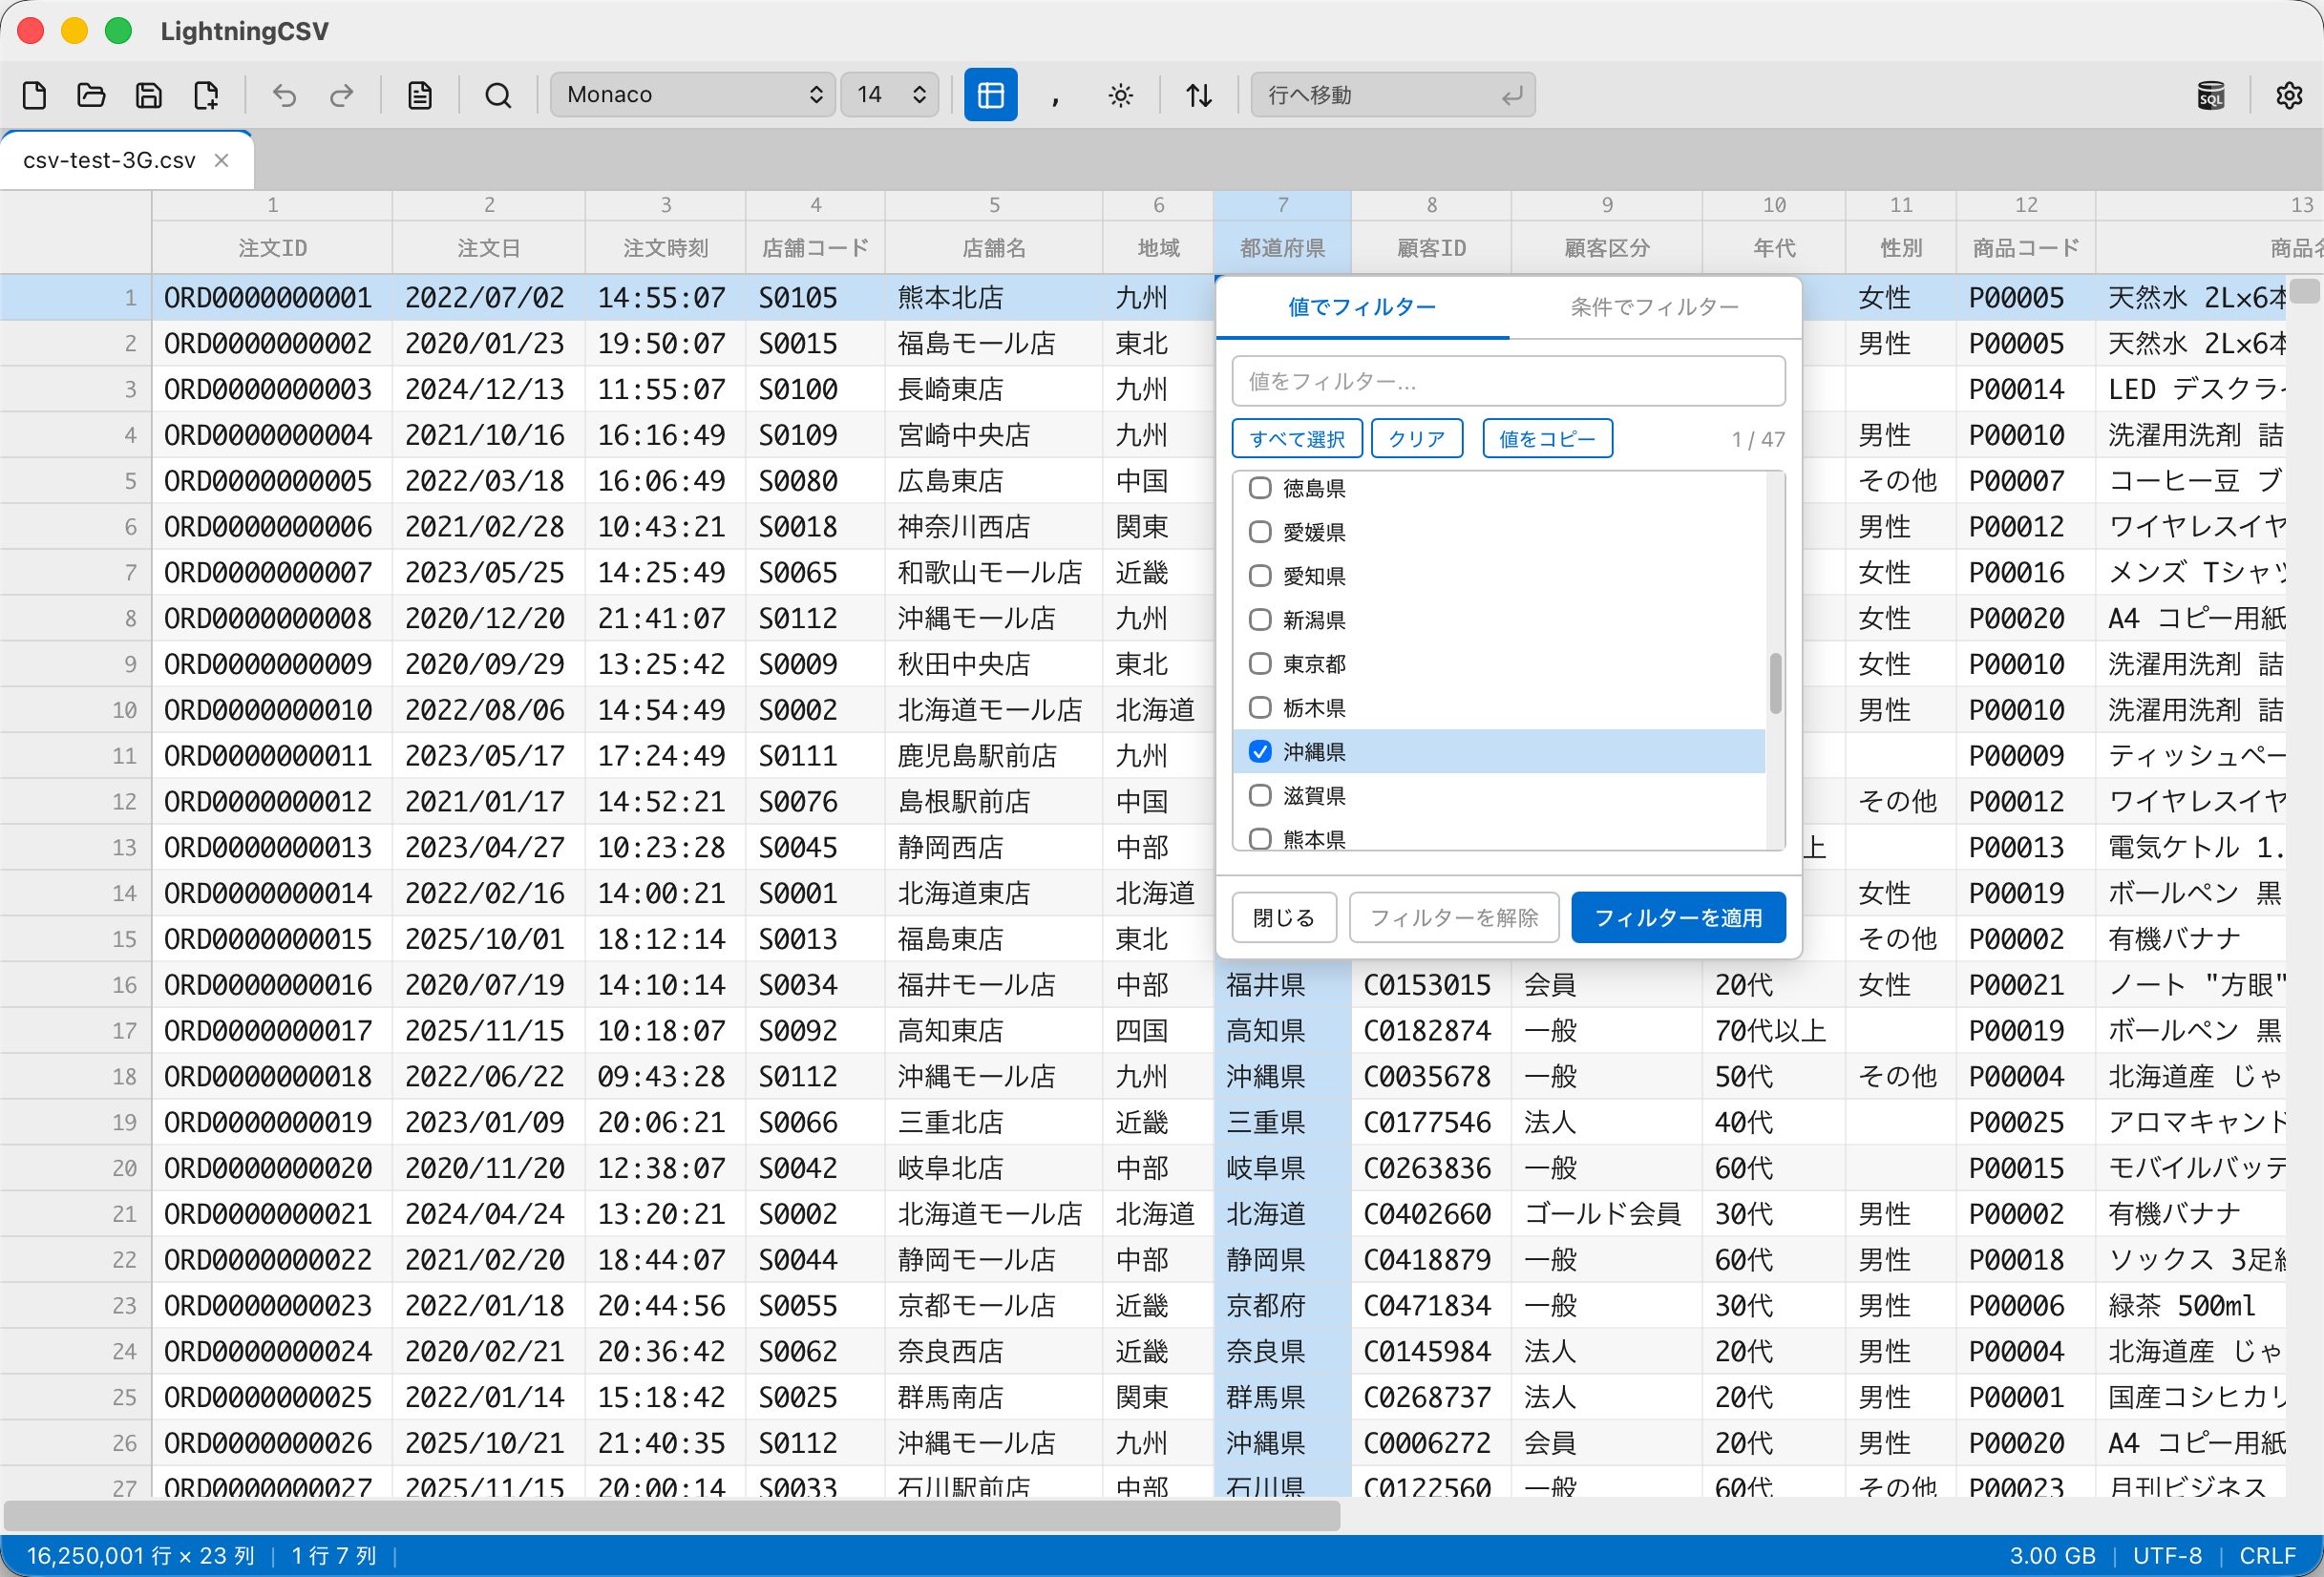Click cell 70代以上 in row 17
The height and width of the screenshot is (1577, 2324).
point(1774,1031)
